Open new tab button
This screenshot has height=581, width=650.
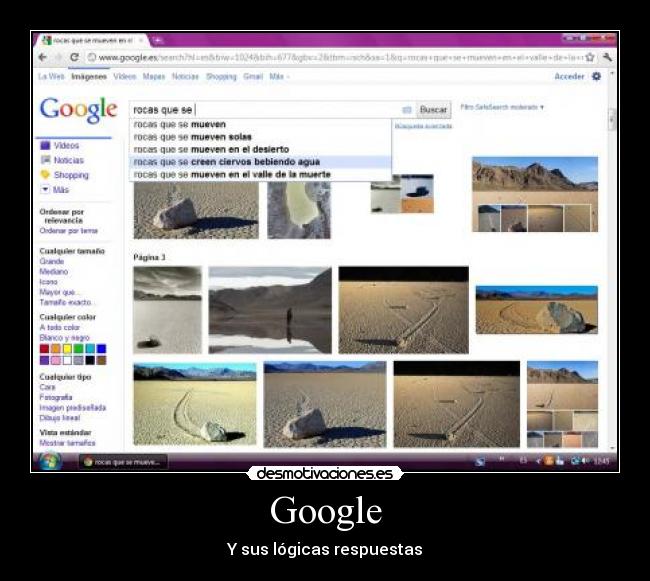158,40
